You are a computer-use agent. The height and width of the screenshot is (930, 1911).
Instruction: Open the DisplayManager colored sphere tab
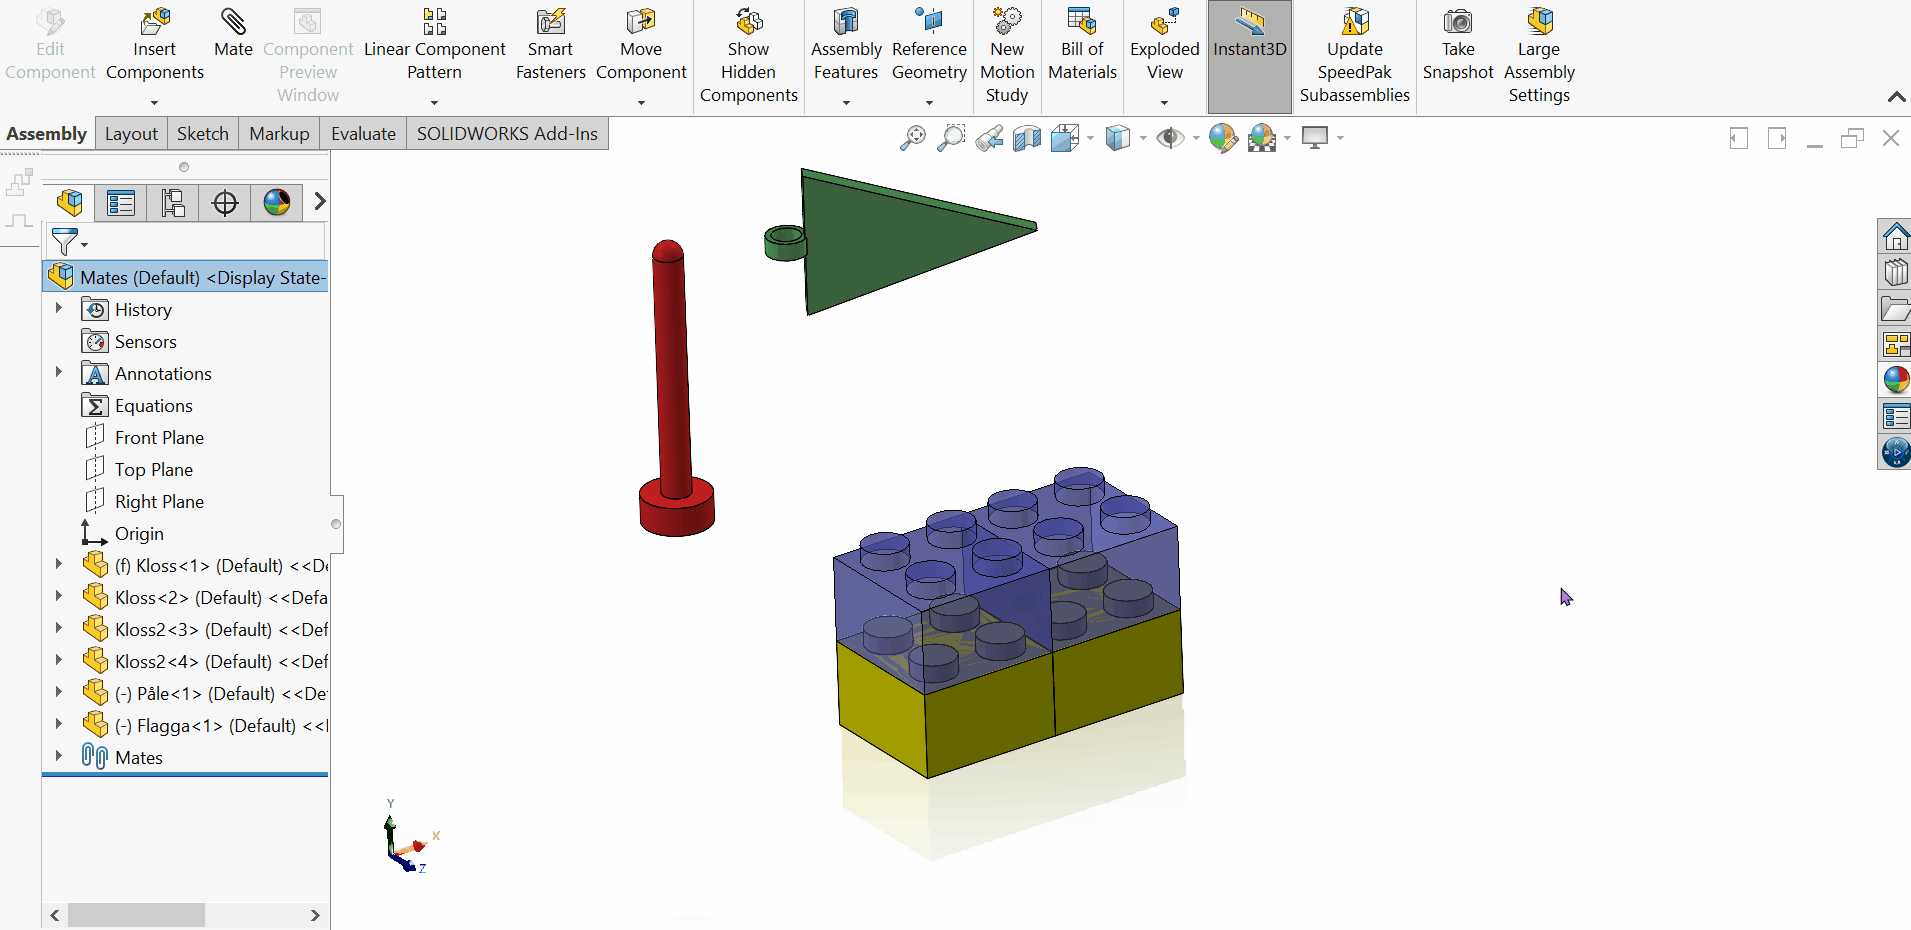pos(277,203)
